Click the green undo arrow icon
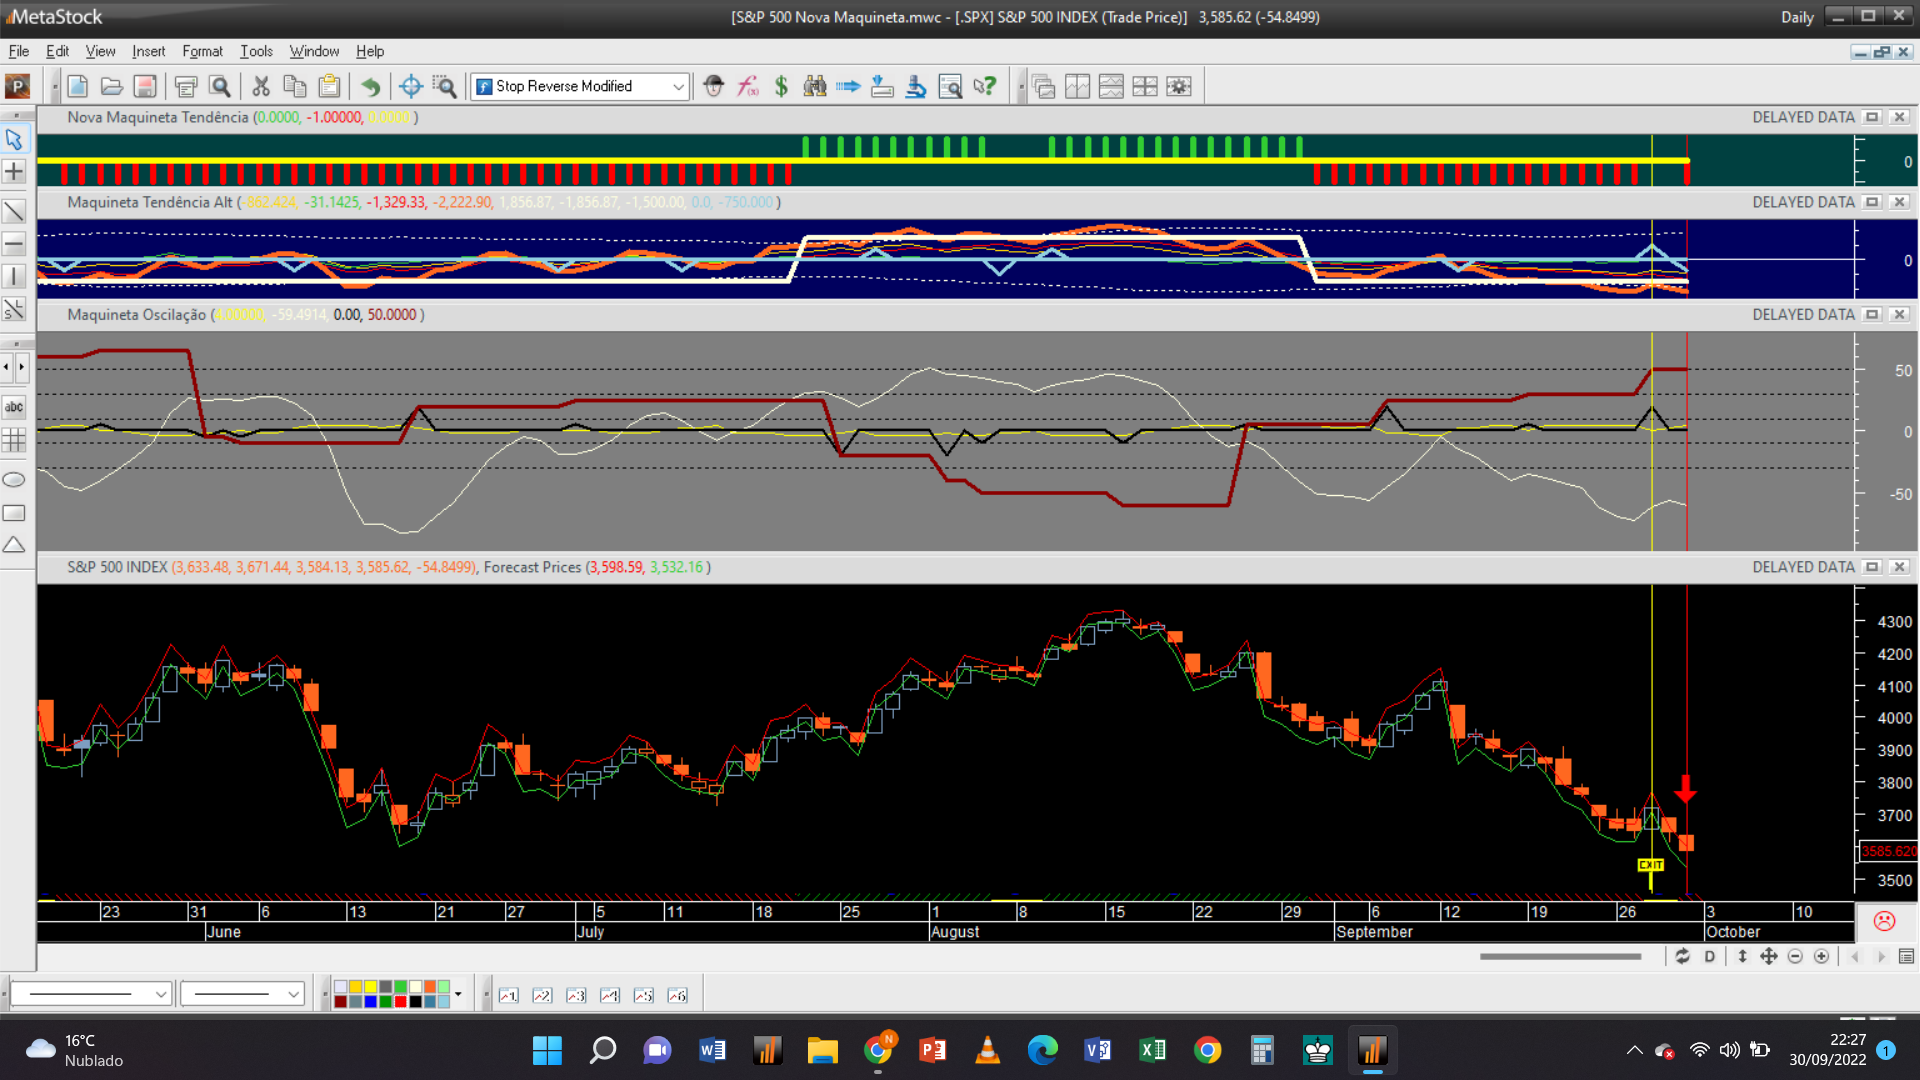This screenshot has height=1080, width=1920. 371,87
